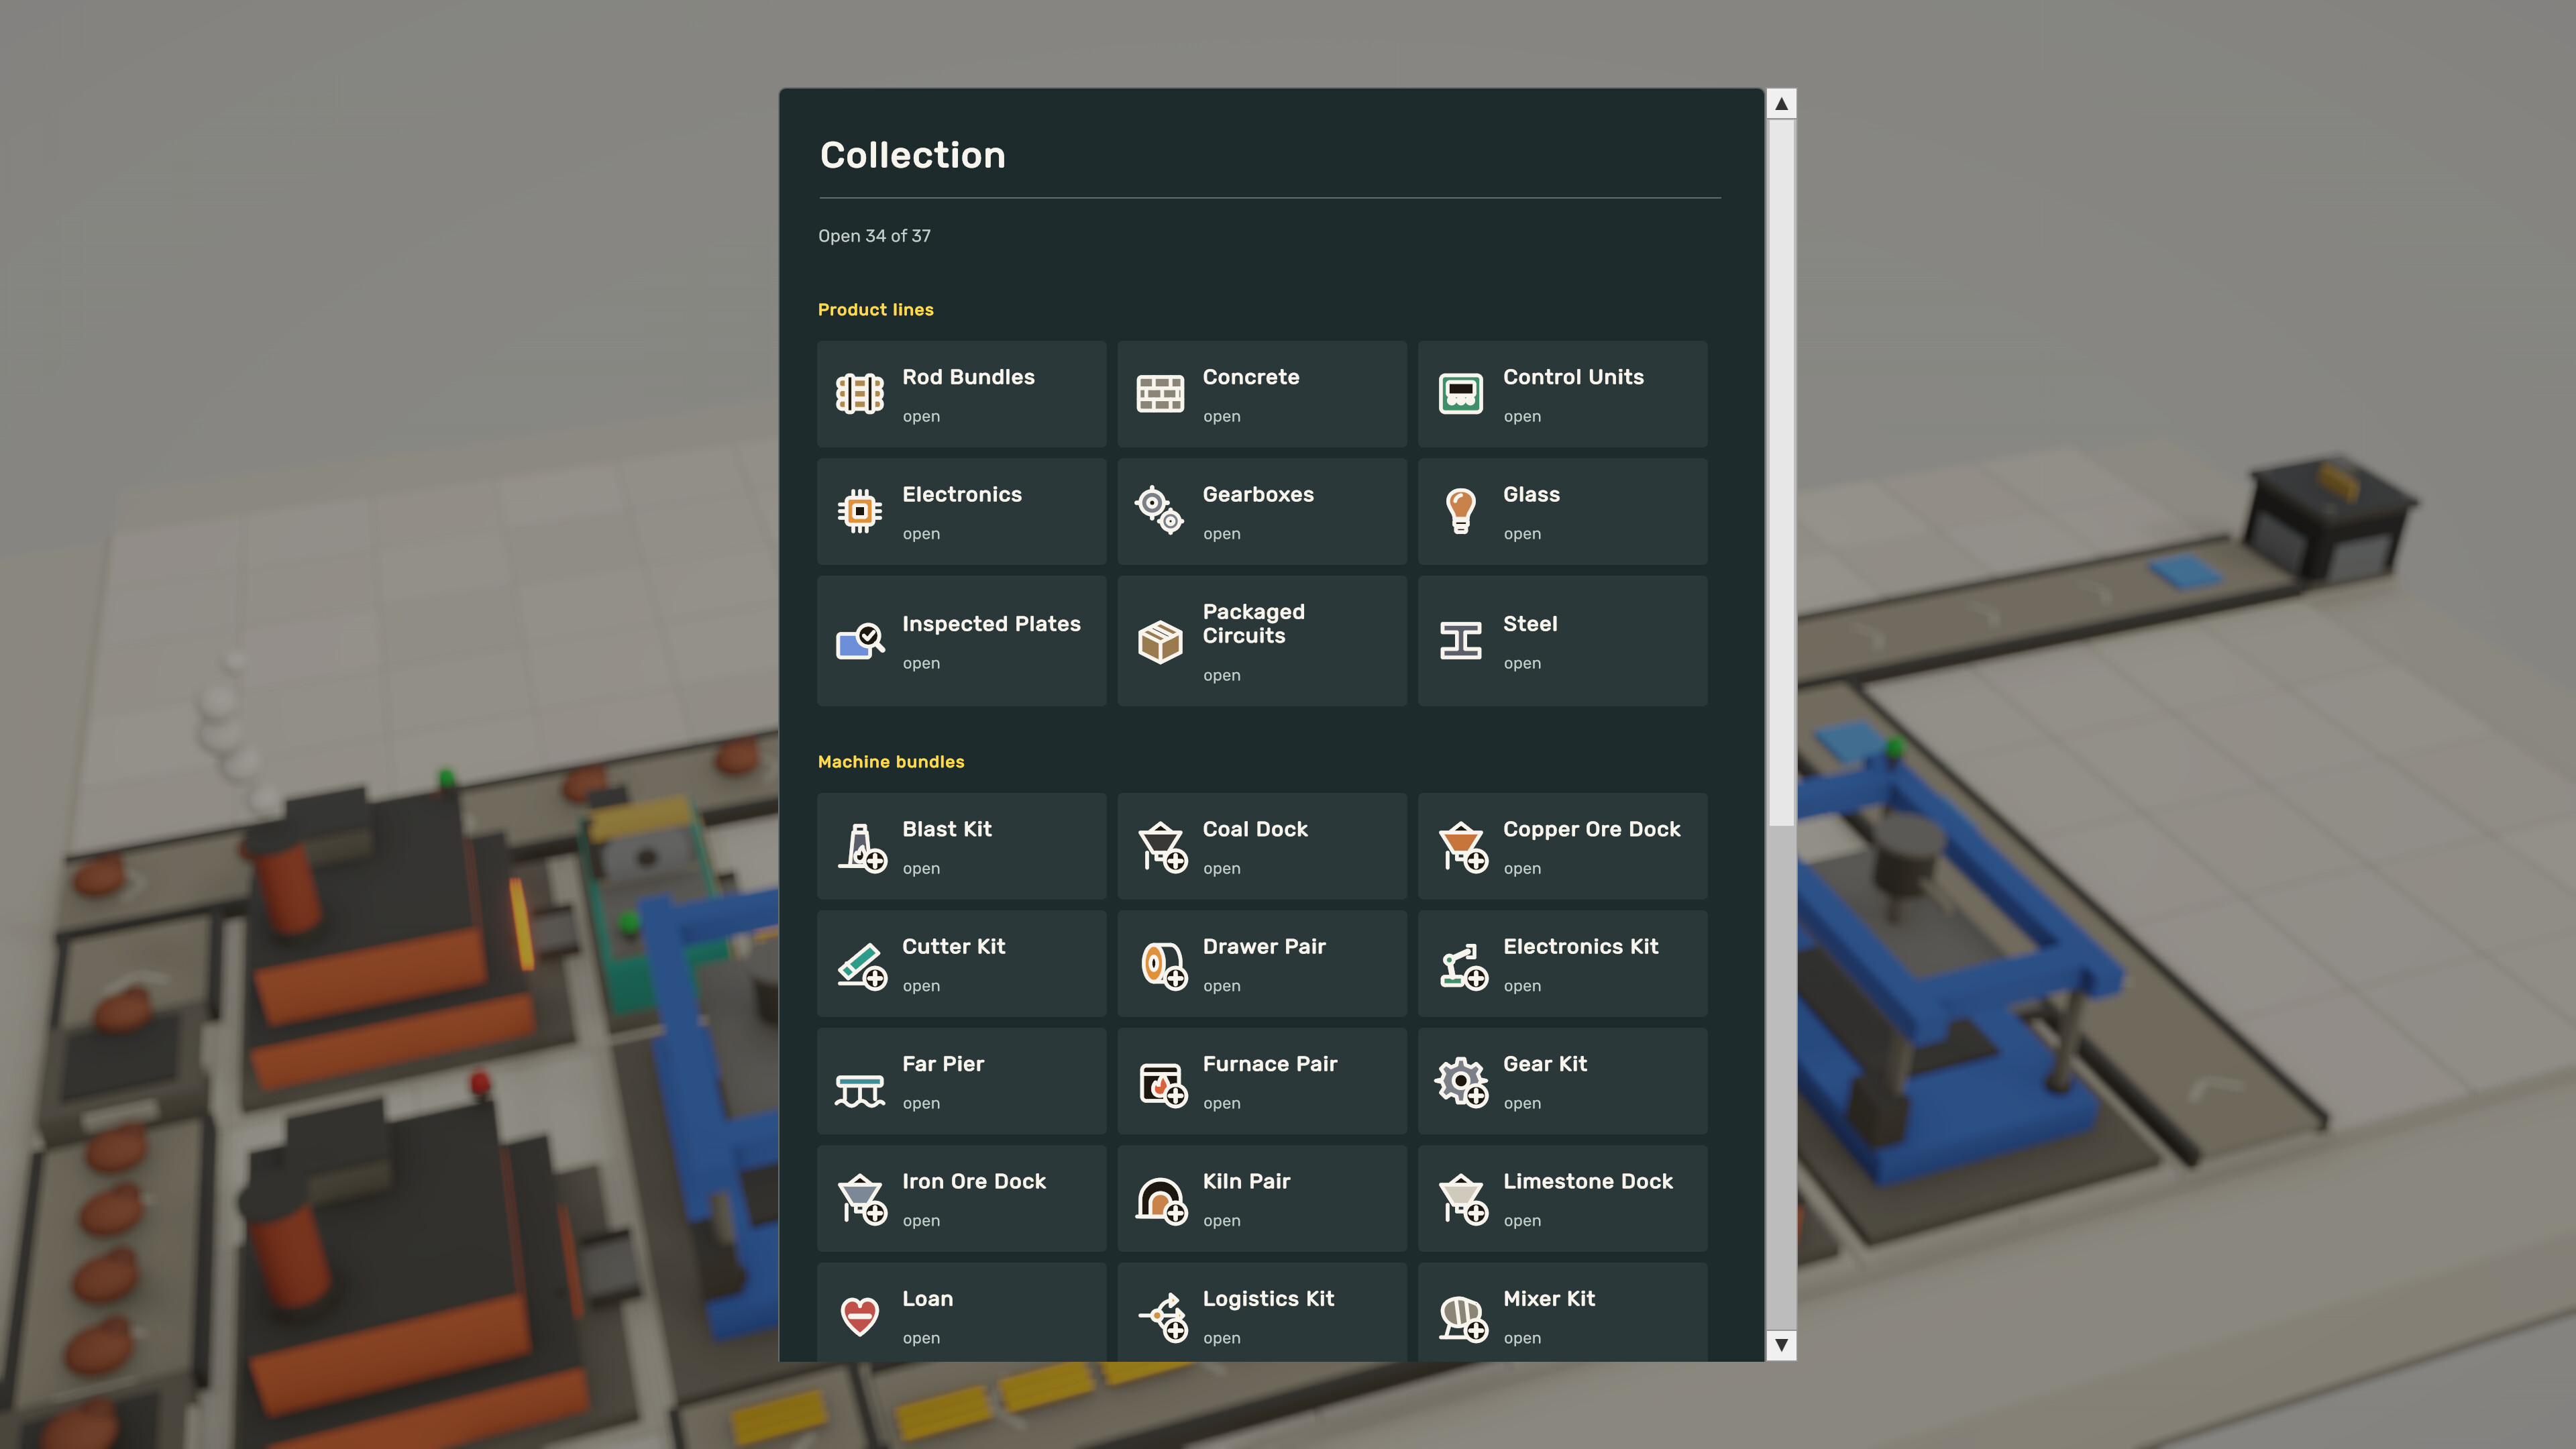The width and height of the screenshot is (2576, 1449).
Task: Click the Limestone Dock icon
Action: coord(1463,1199)
